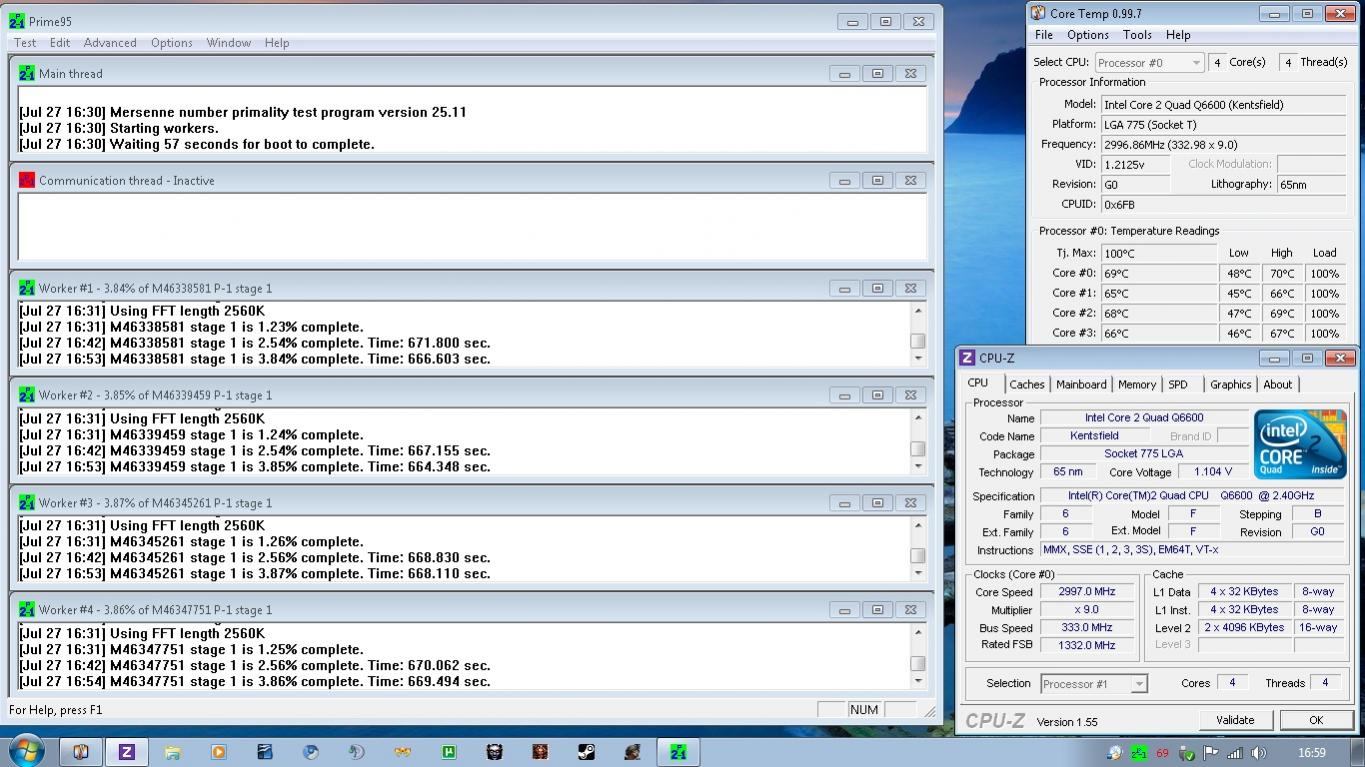The height and width of the screenshot is (767, 1365).
Task: Click the Intel Core 2 Quad logo
Action: [x=1299, y=444]
